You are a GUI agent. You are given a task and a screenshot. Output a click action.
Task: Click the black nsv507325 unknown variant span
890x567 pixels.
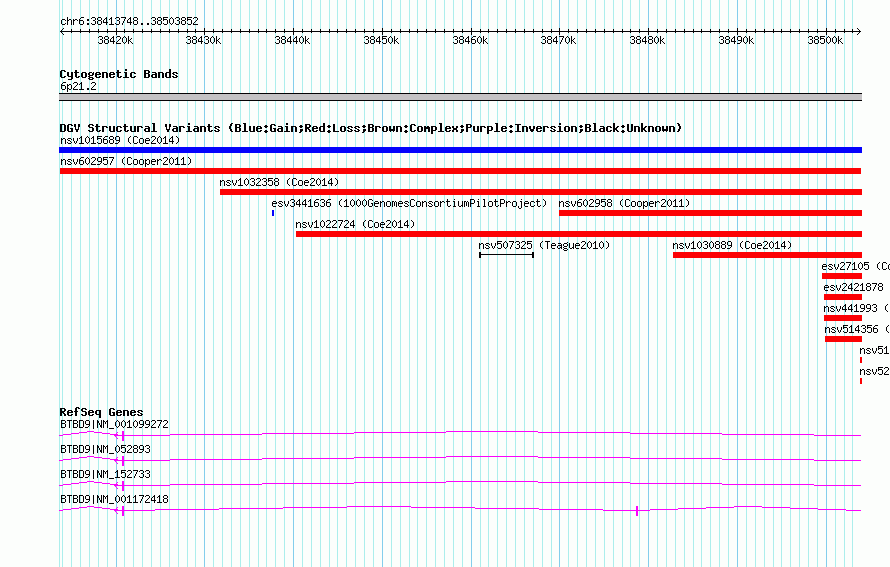click(506, 255)
